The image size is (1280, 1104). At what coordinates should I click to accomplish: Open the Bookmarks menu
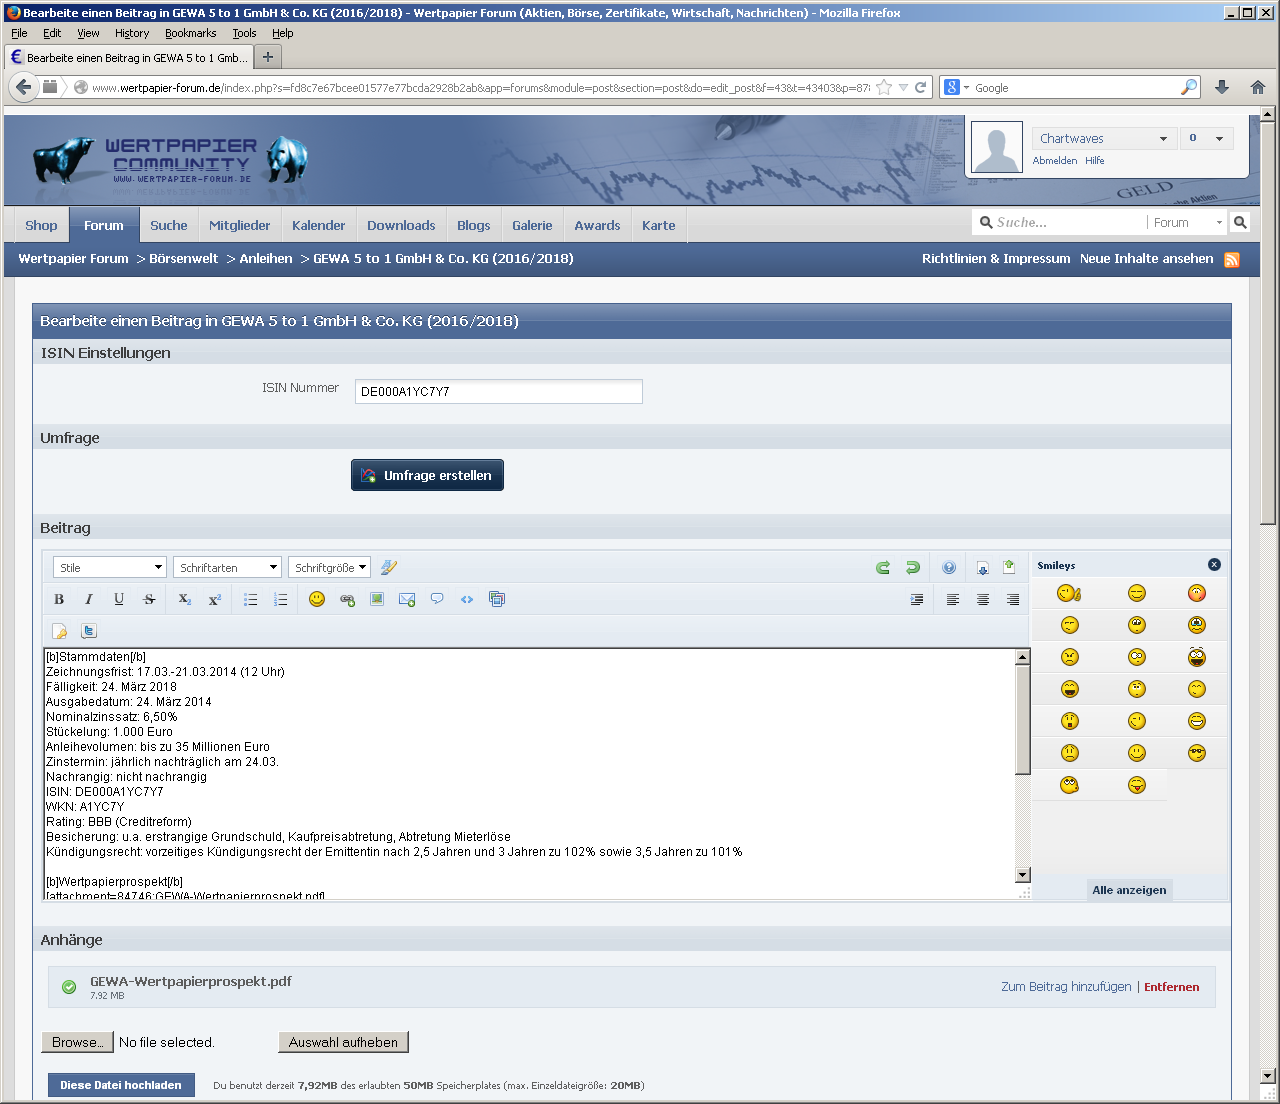point(190,33)
